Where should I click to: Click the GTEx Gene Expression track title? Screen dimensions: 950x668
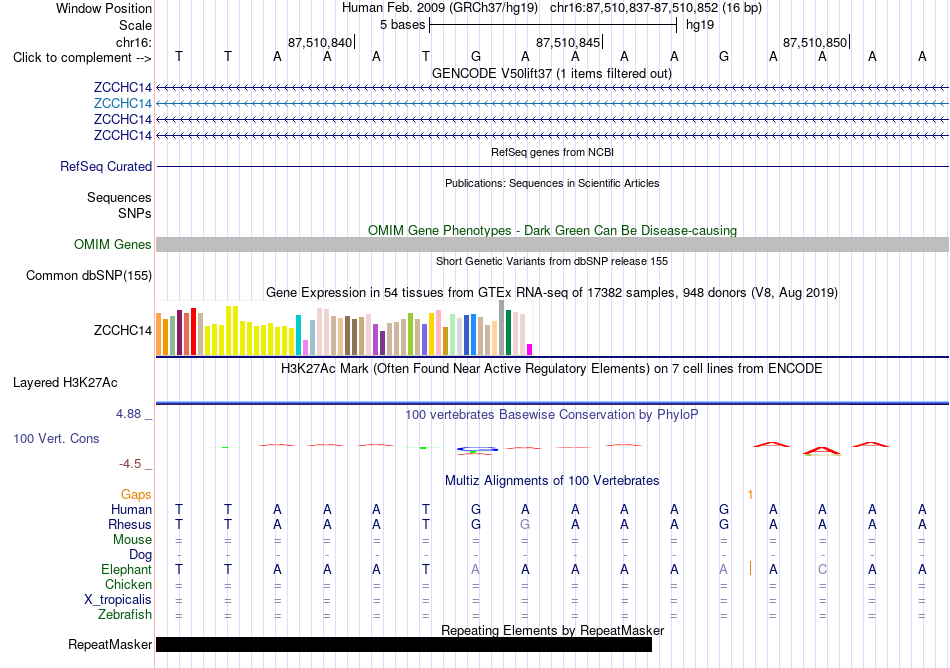tap(552, 293)
